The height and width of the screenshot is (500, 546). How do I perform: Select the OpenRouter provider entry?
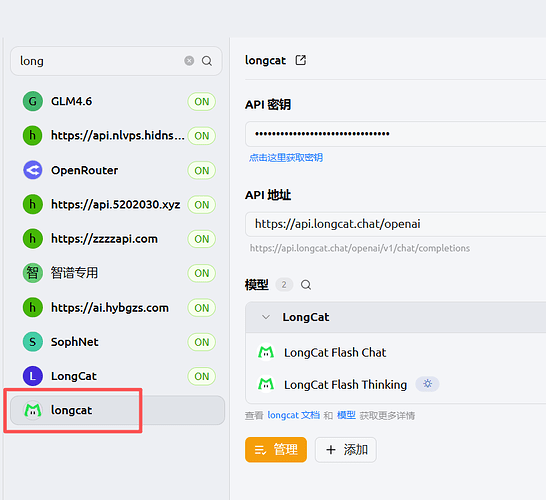118,170
